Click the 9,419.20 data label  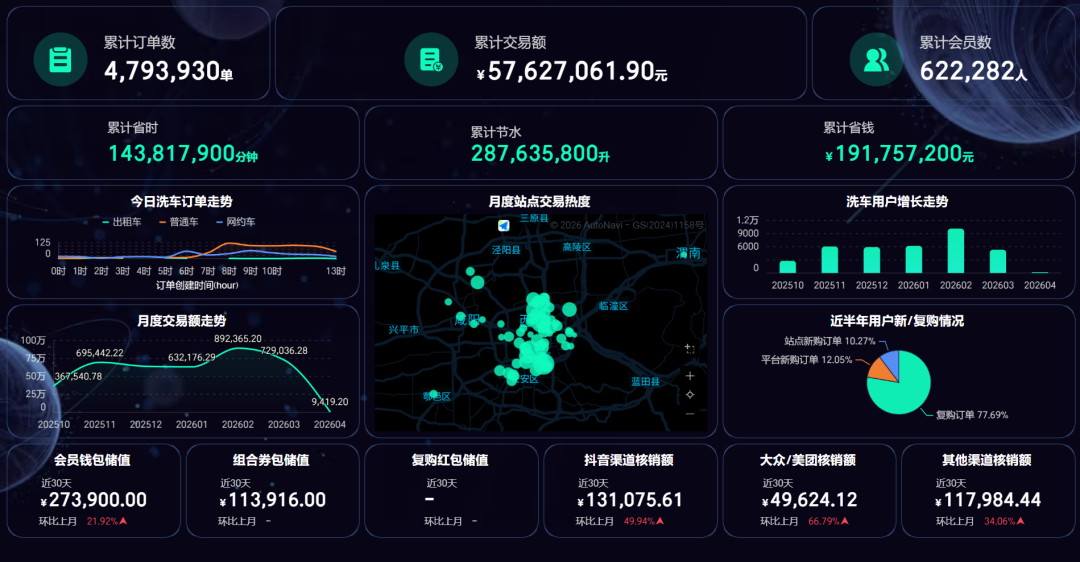(330, 402)
